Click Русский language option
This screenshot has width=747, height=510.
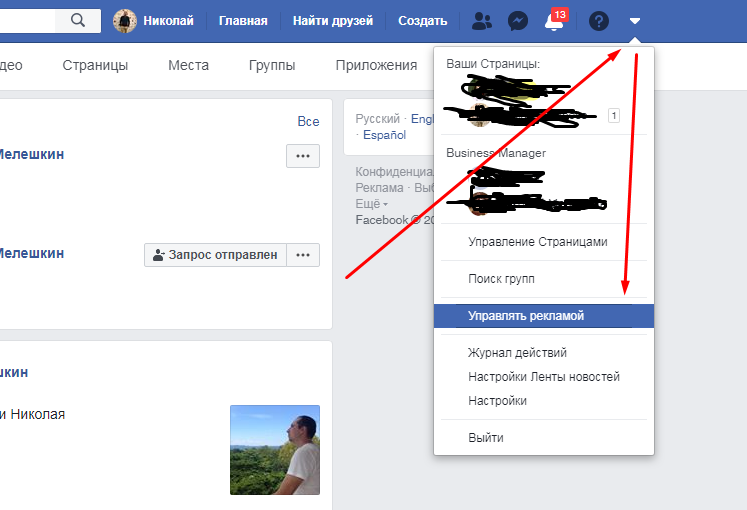(x=377, y=119)
